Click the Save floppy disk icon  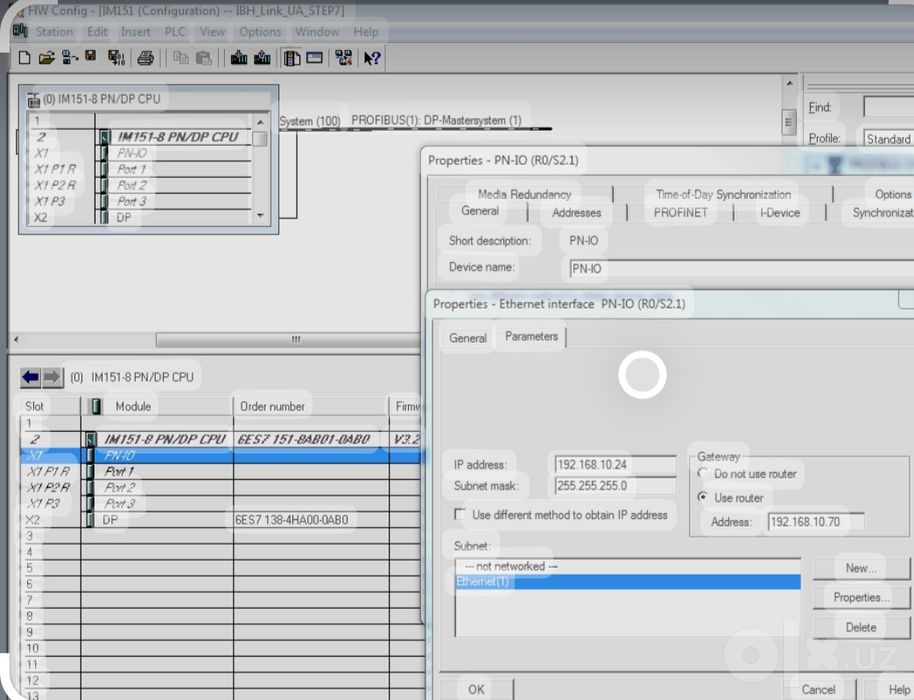pos(91,57)
